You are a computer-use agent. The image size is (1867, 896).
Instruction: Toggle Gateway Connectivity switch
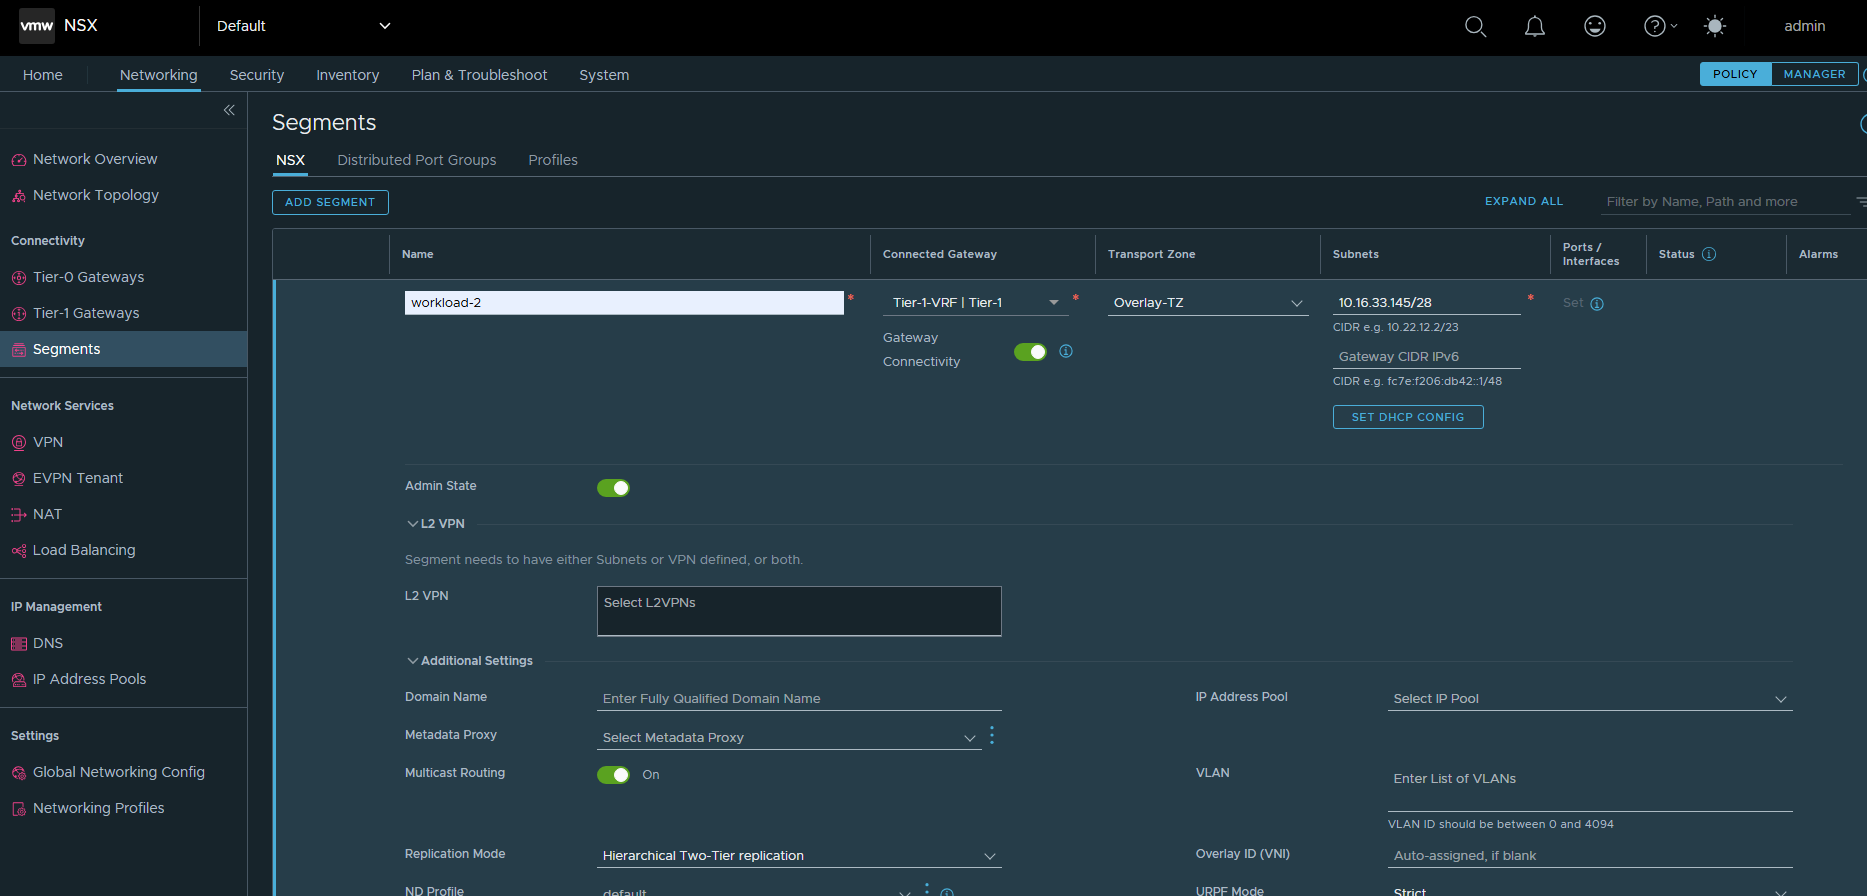pyautogui.click(x=1030, y=352)
